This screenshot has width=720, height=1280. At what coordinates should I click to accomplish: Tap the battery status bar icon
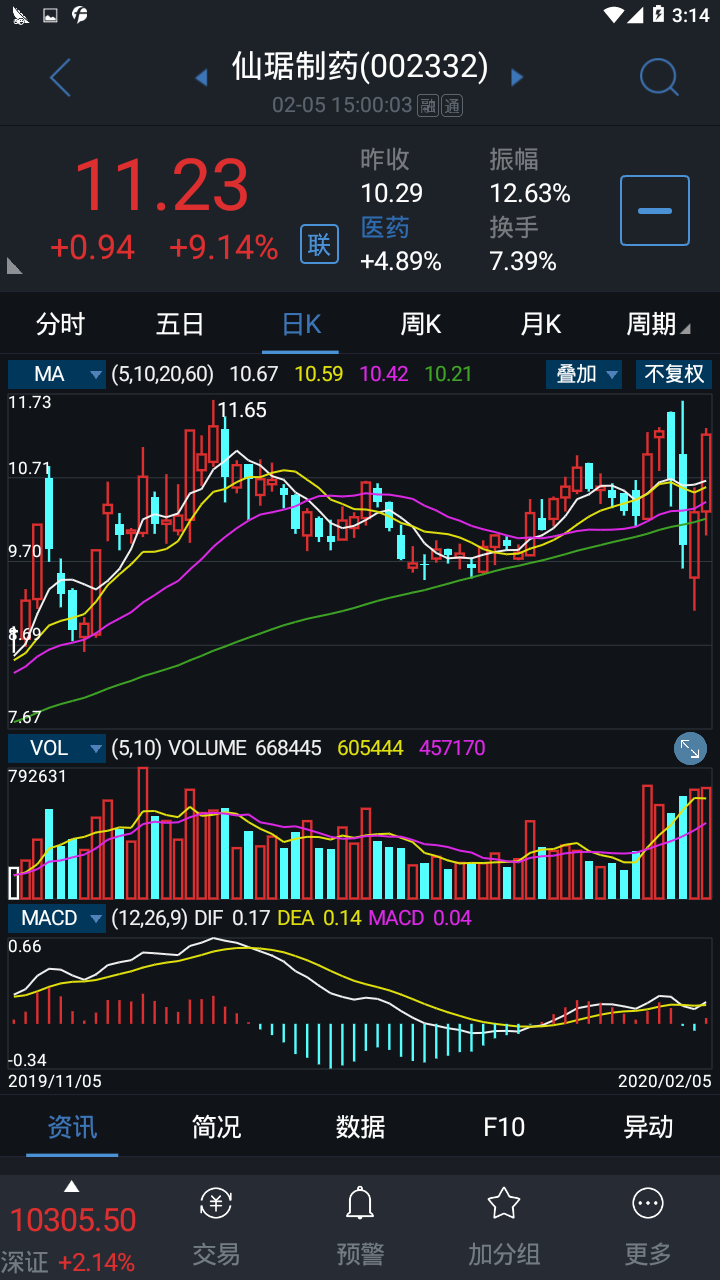658,15
